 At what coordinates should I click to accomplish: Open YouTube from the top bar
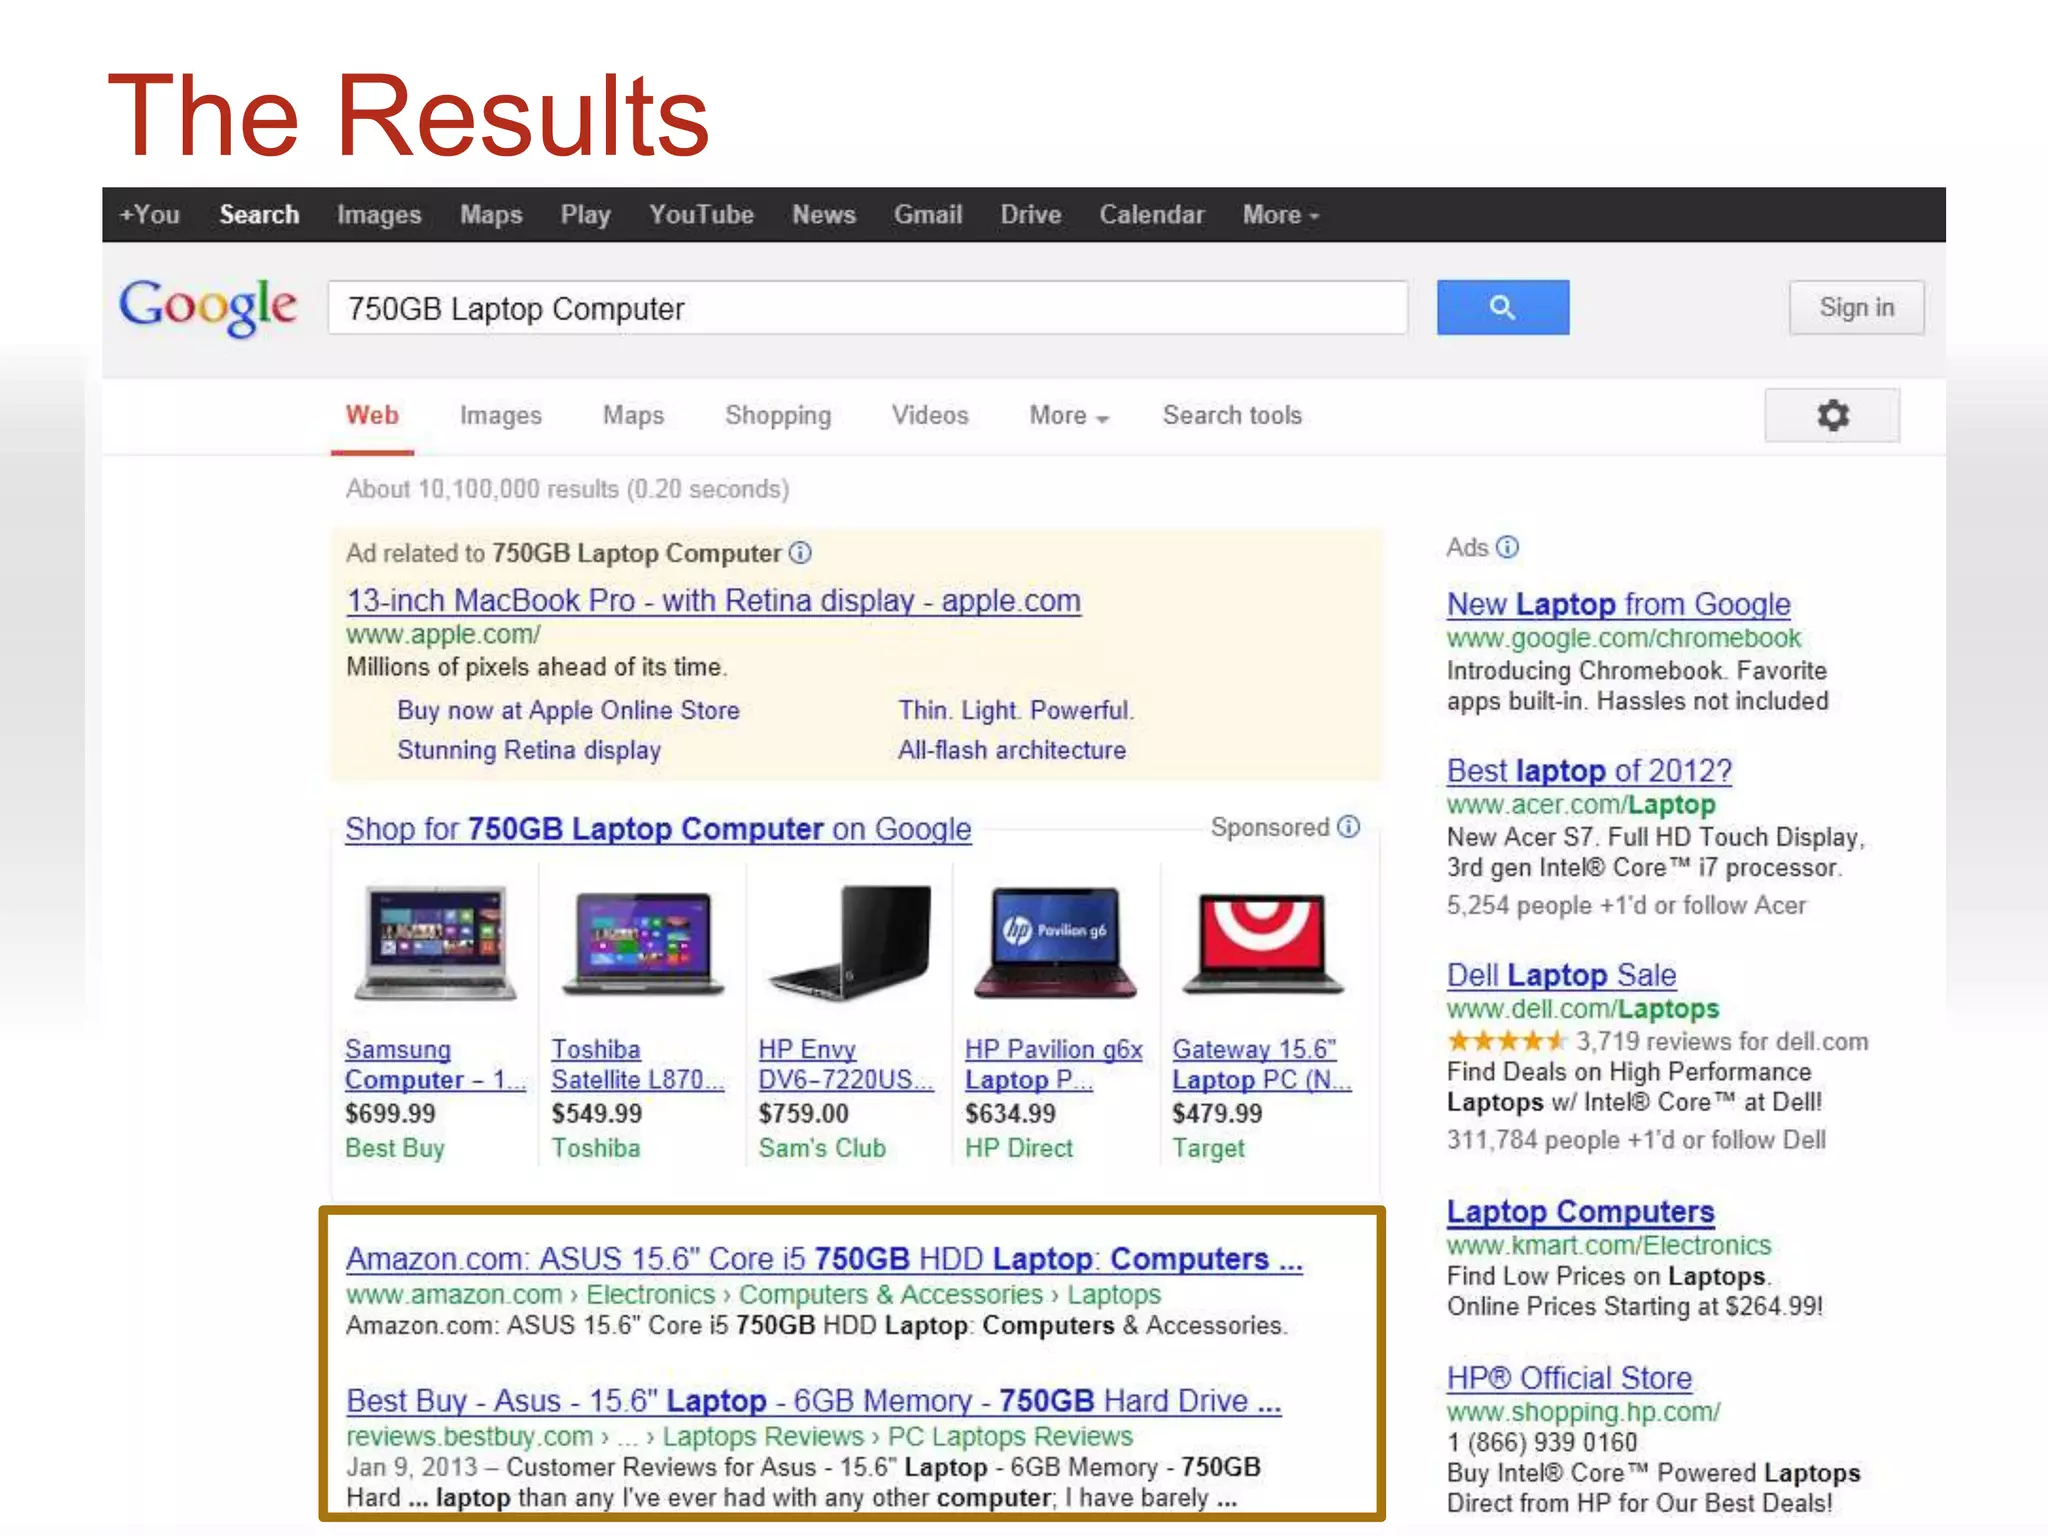point(700,215)
